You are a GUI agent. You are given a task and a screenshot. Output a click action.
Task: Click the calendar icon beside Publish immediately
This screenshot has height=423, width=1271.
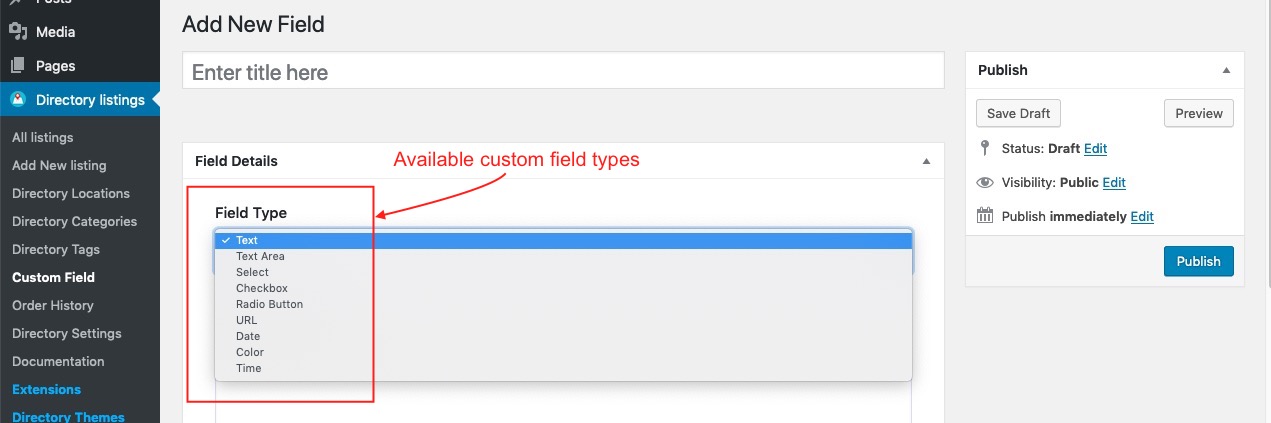pos(985,216)
